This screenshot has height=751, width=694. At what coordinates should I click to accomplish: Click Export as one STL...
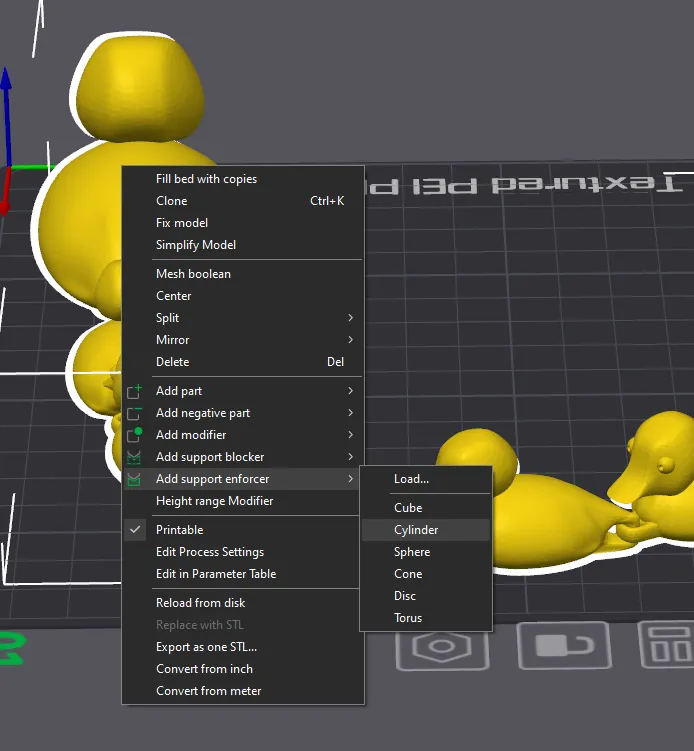[x=206, y=647]
